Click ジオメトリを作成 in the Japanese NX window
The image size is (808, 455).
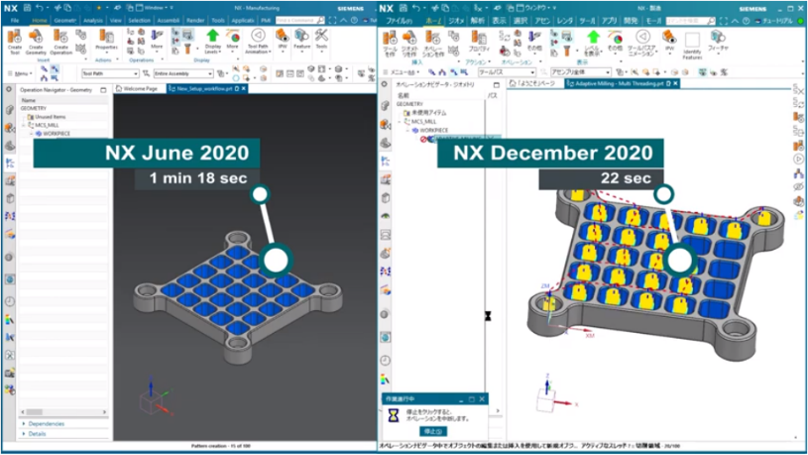pyautogui.click(x=409, y=42)
